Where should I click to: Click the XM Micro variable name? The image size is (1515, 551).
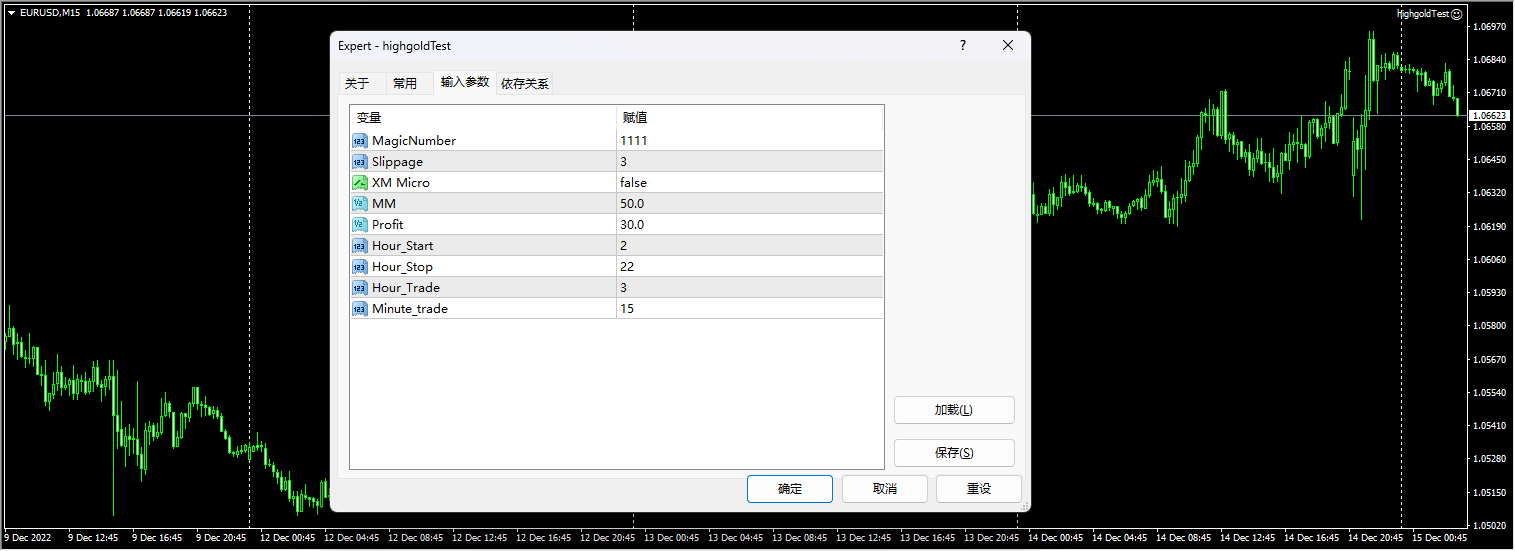coord(401,183)
